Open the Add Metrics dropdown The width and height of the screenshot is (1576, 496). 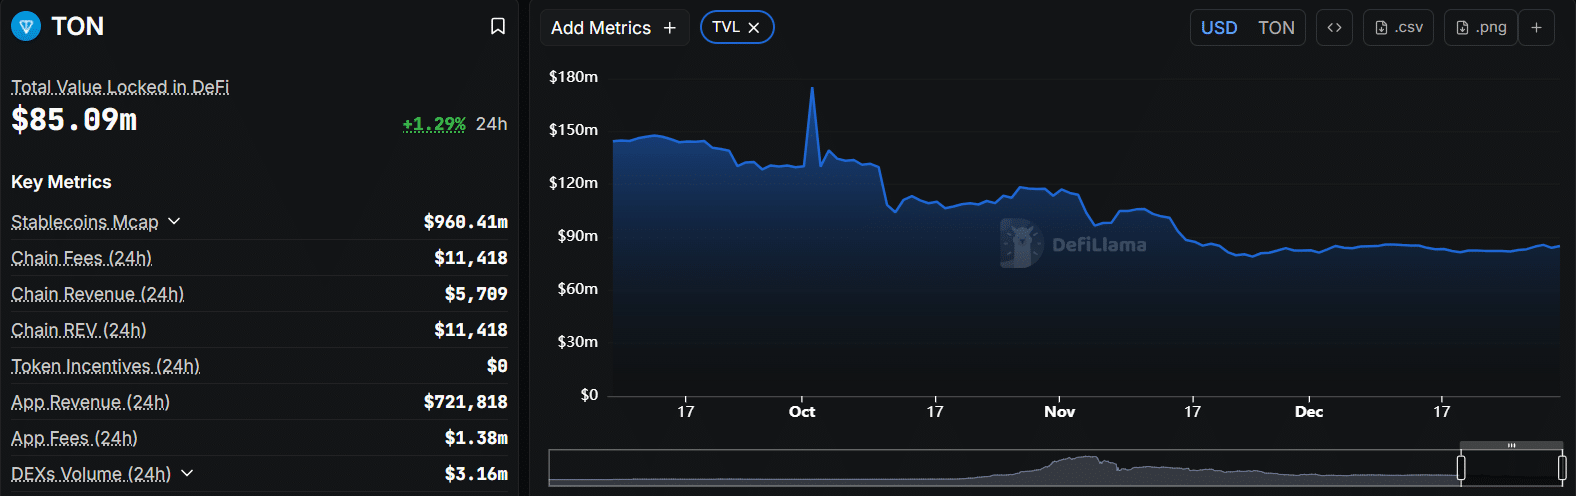point(613,28)
